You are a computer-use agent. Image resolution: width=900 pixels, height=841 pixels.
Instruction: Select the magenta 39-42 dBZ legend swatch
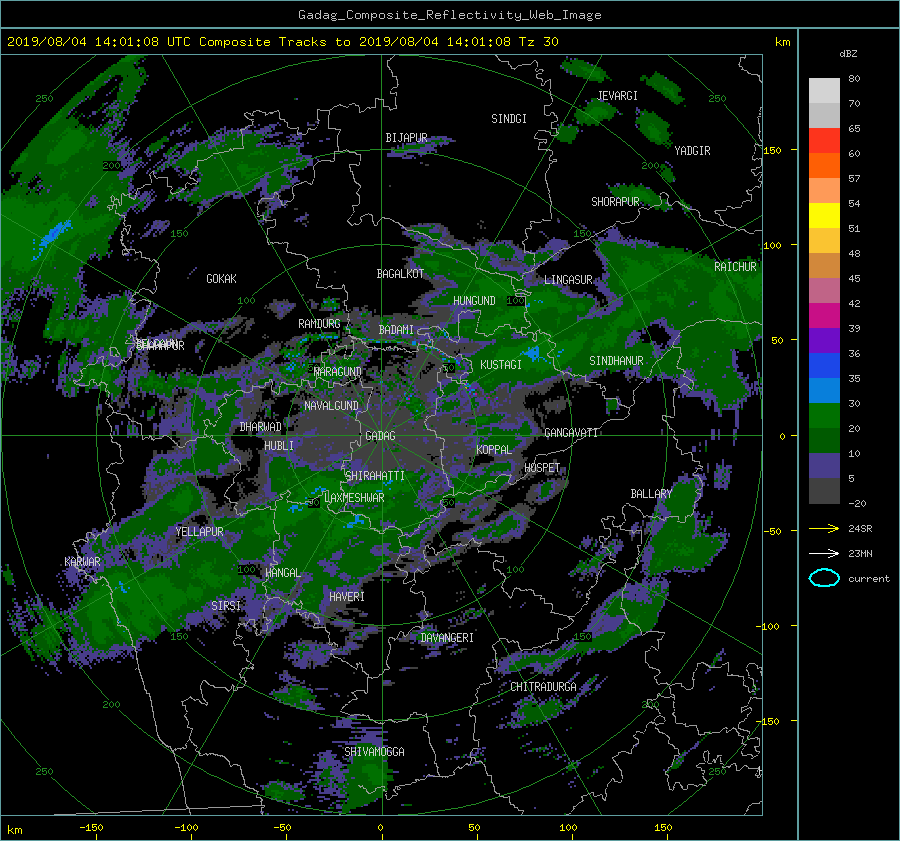[x=824, y=316]
